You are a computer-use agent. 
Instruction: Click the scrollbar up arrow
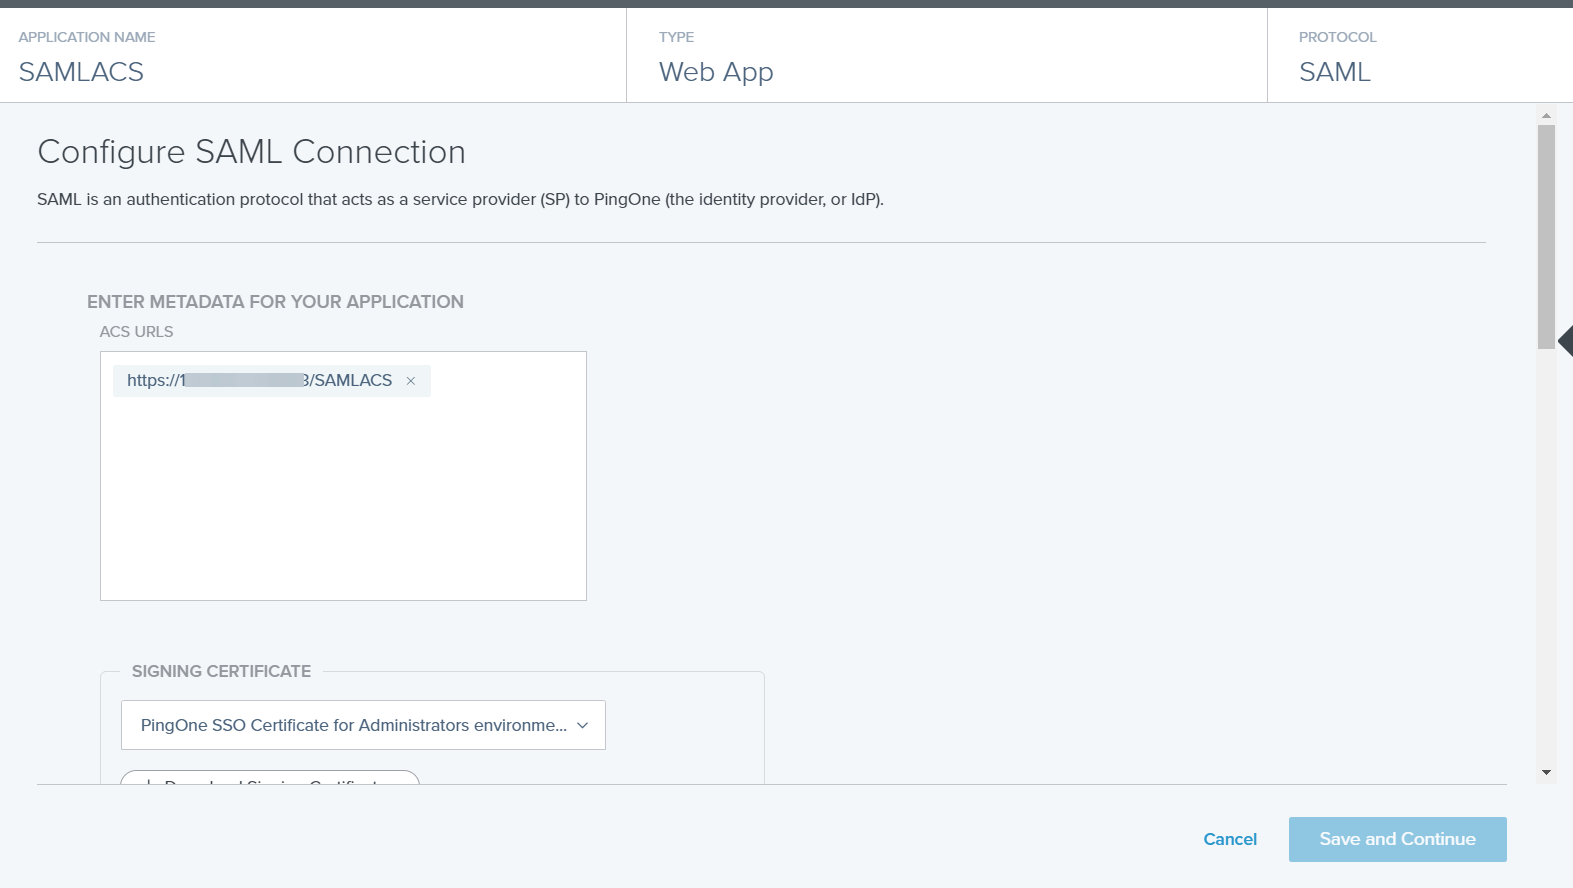pos(1546,116)
